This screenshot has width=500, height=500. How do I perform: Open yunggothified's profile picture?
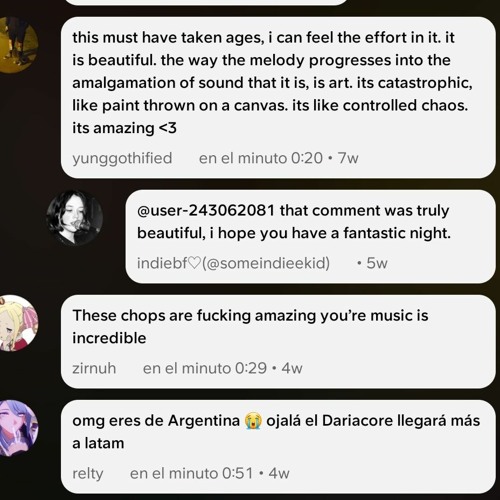point(16,45)
